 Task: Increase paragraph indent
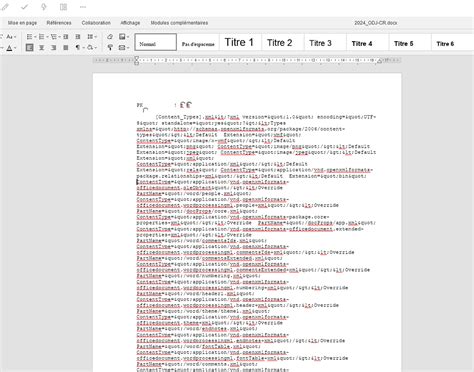(x=78, y=37)
